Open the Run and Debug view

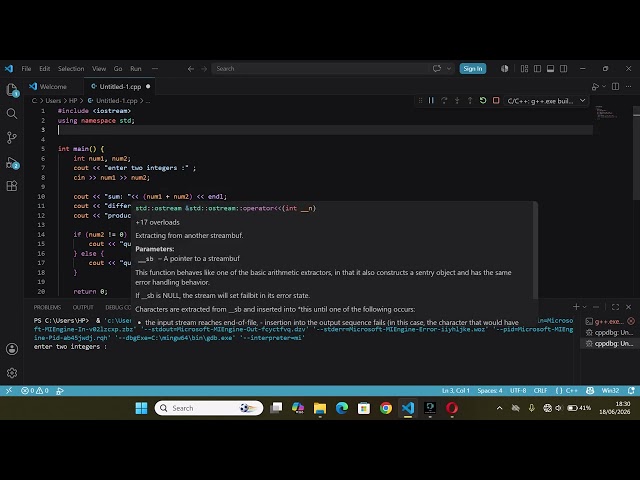point(12,163)
